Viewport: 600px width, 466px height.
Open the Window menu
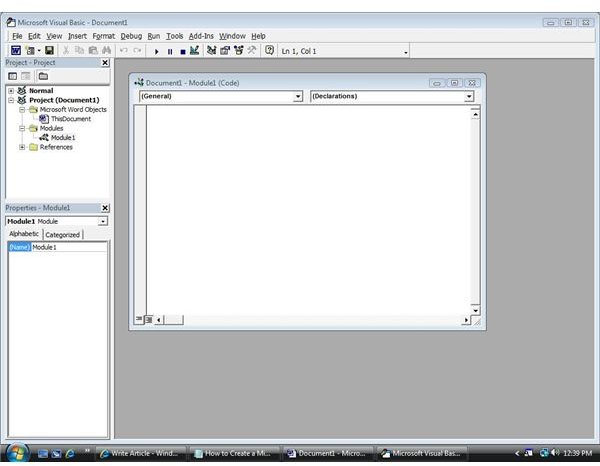click(232, 36)
